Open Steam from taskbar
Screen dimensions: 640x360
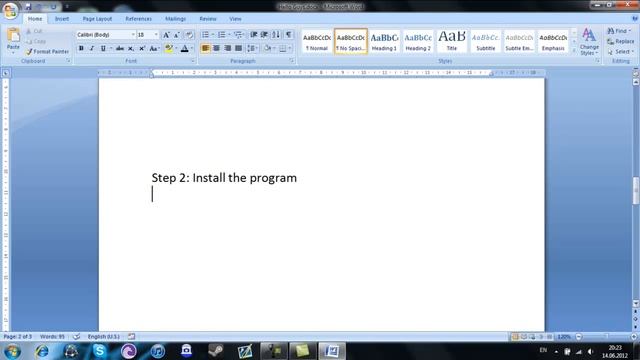216,351
